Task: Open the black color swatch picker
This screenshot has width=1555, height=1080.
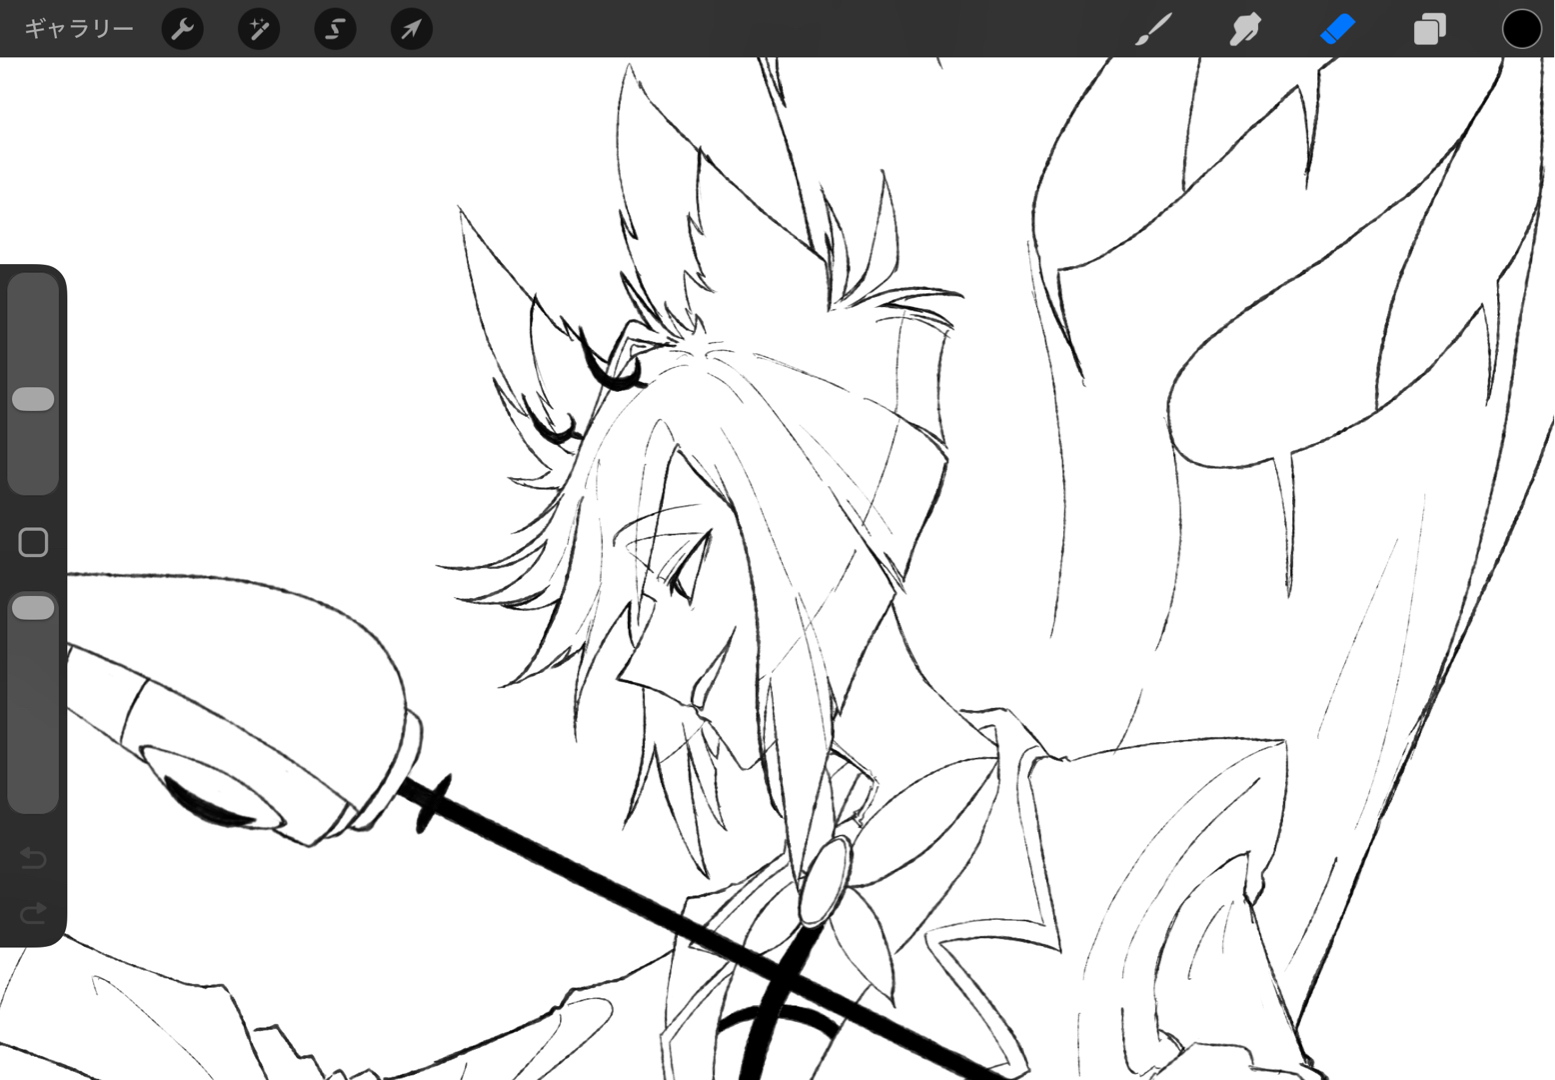Action: (1521, 29)
